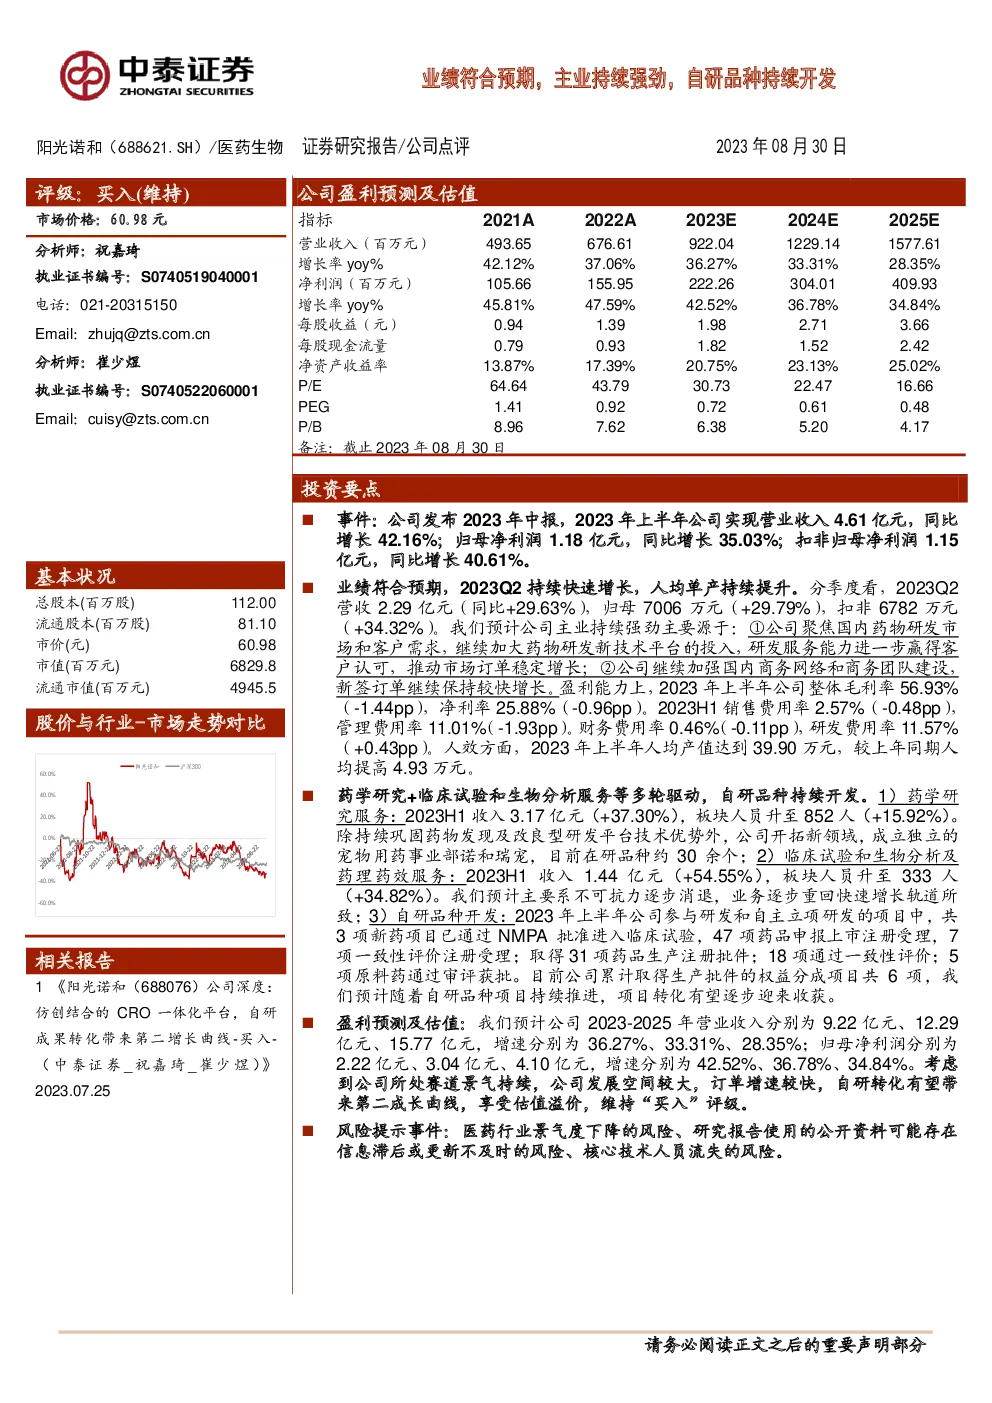This screenshot has width=992, height=1403.
Task: Click growth rate cell 47.59%
Action: click(610, 305)
